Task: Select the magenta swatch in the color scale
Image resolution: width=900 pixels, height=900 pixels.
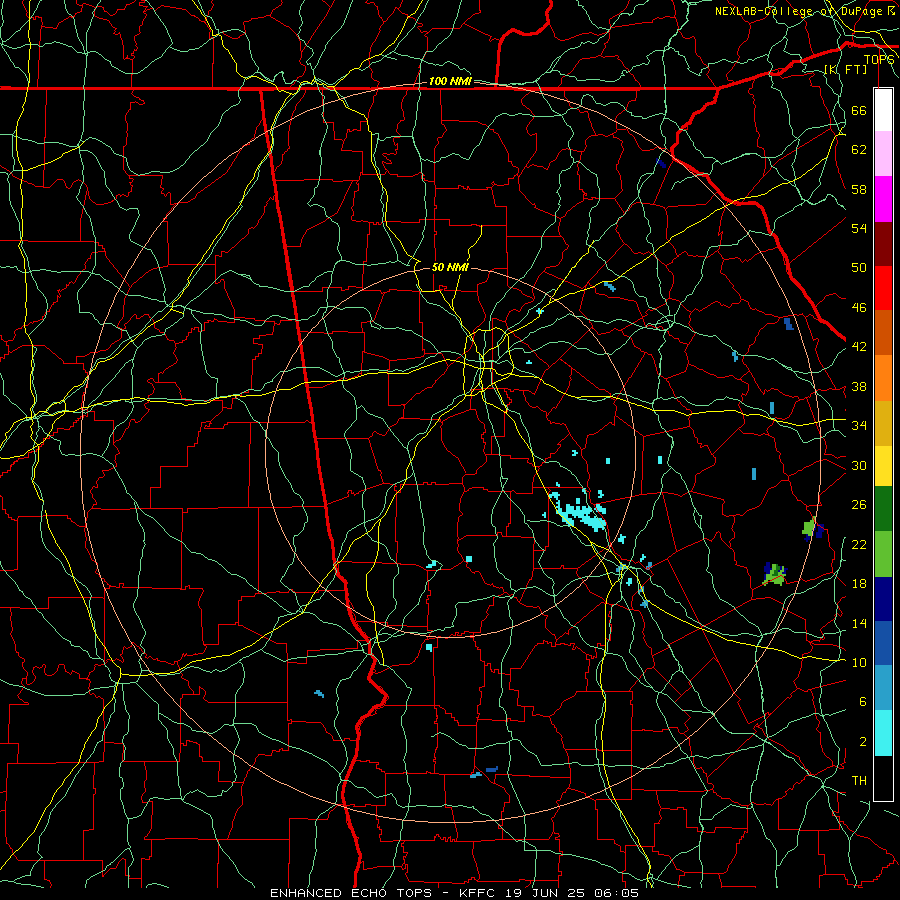Action: (883, 199)
